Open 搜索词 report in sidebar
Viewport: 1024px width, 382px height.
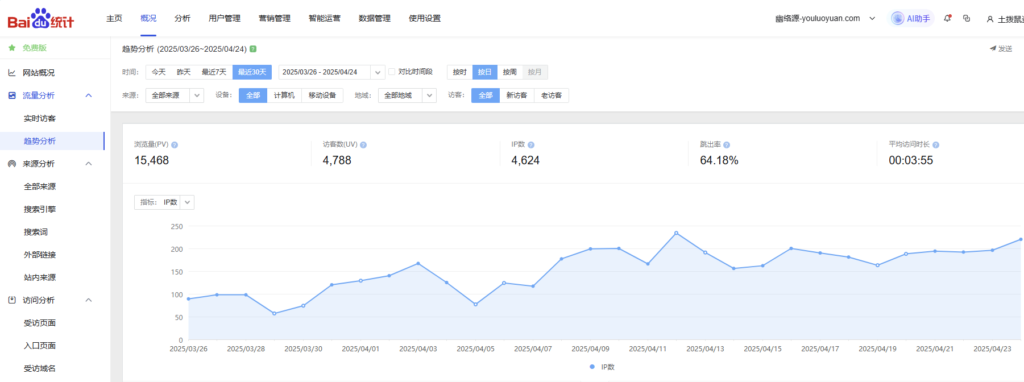pos(35,232)
